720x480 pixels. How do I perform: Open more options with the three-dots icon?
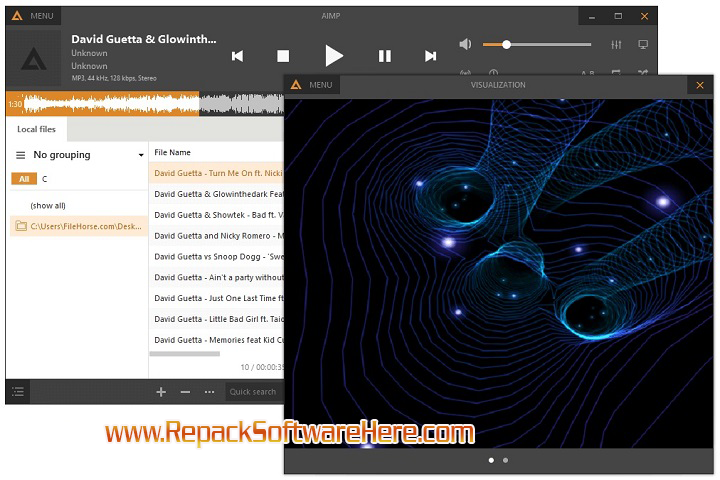pos(209,392)
